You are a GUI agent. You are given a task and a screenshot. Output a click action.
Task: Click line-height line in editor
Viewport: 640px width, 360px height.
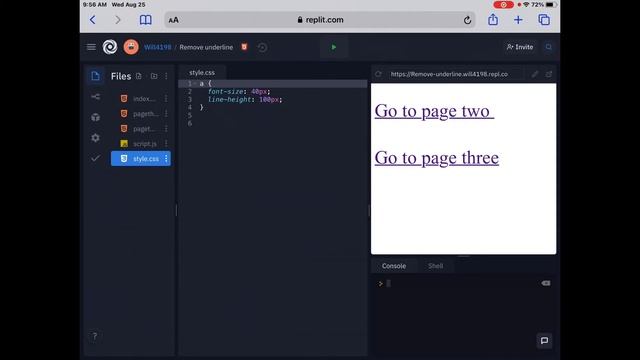pos(245,99)
